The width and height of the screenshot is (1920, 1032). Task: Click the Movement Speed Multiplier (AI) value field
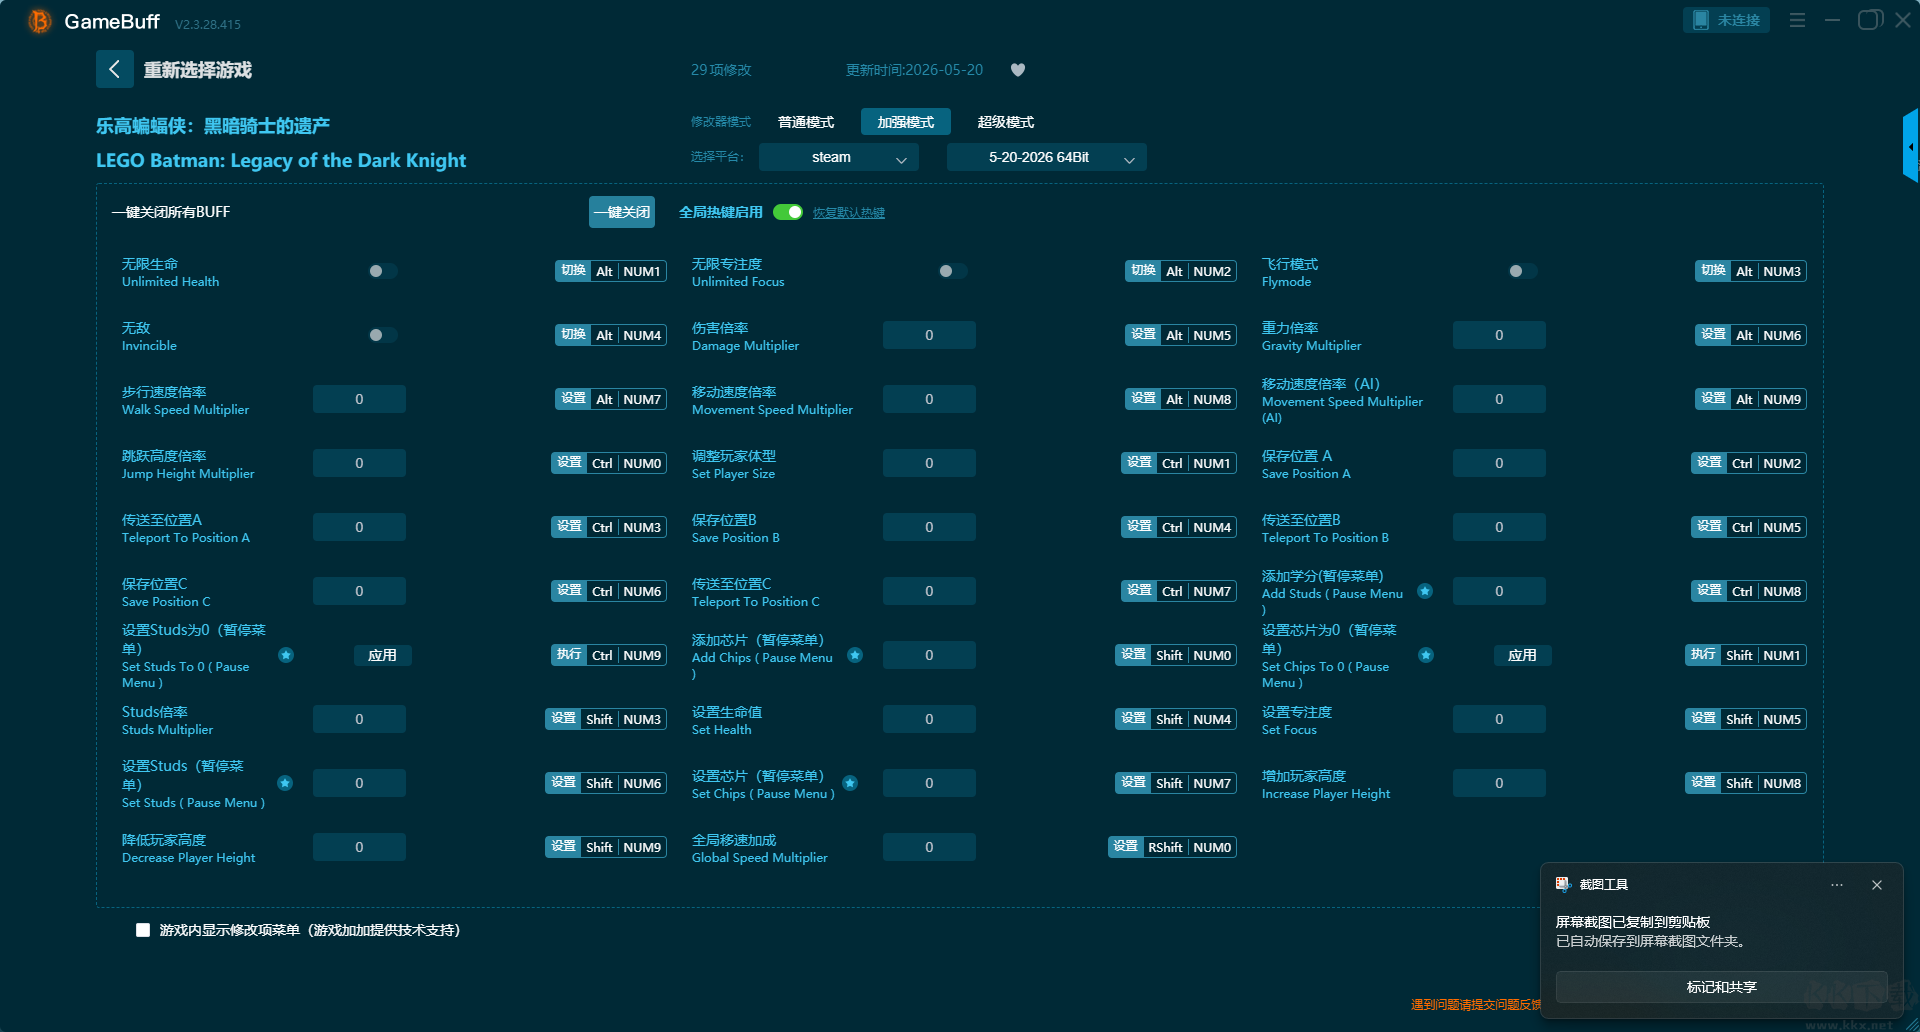pos(1499,399)
